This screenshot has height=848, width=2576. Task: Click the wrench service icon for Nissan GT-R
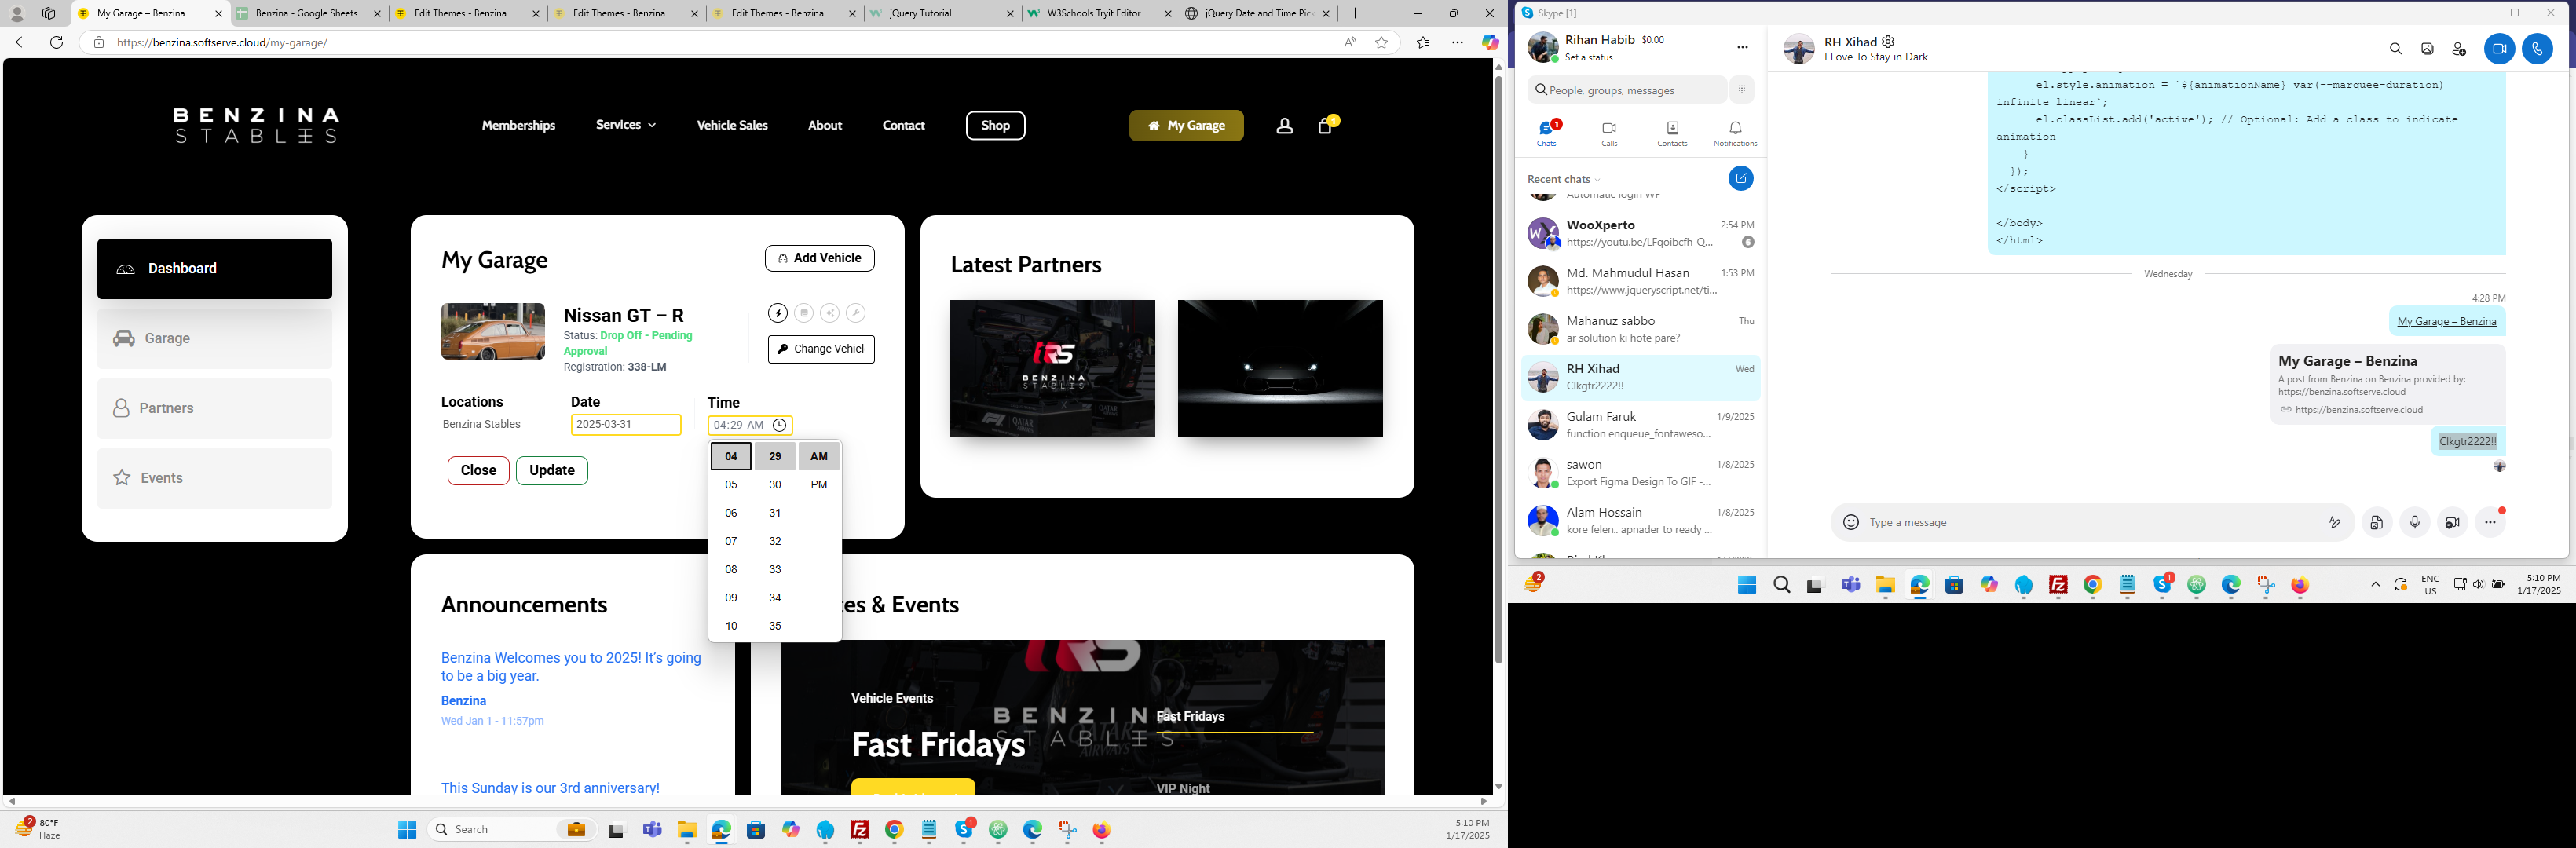point(855,313)
